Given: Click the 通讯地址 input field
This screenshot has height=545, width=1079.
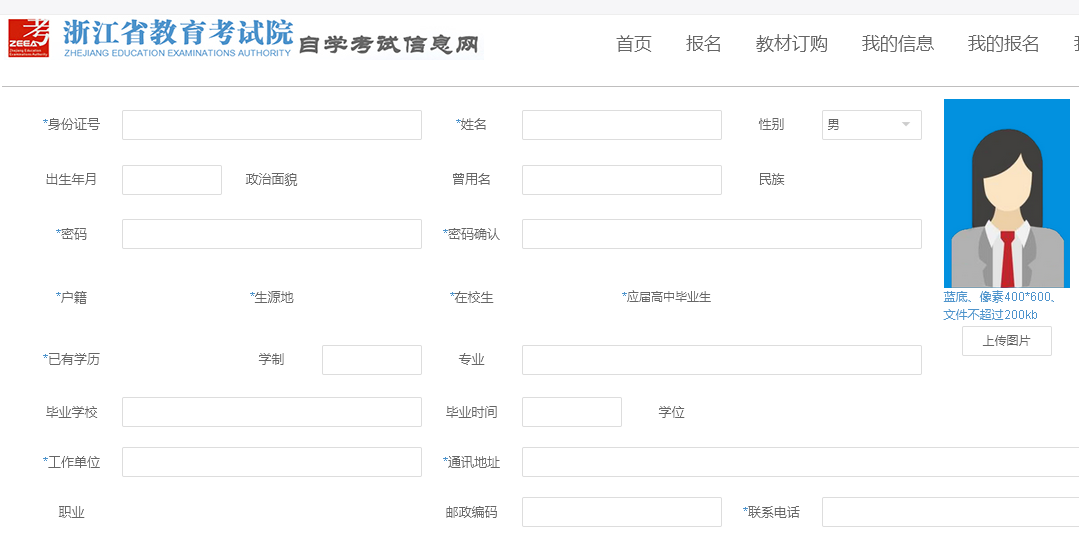Looking at the screenshot, I should pos(800,462).
